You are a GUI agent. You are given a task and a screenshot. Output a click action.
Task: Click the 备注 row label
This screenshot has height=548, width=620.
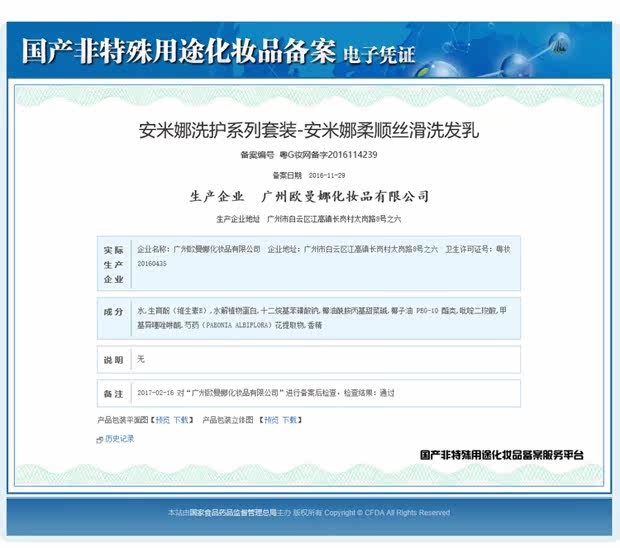coord(113,394)
